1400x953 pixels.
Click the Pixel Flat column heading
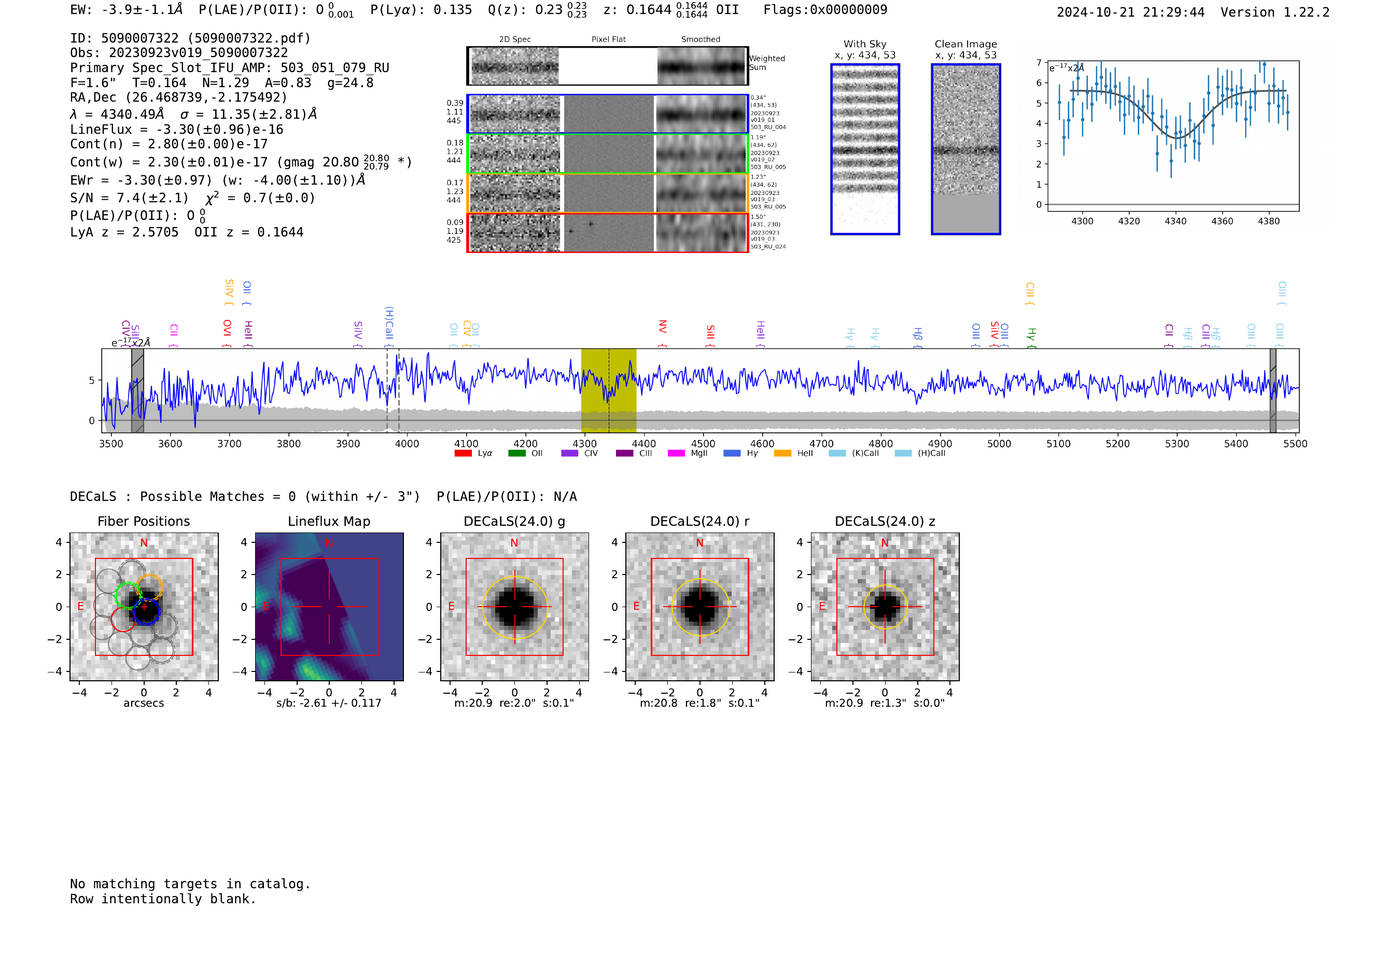point(608,40)
